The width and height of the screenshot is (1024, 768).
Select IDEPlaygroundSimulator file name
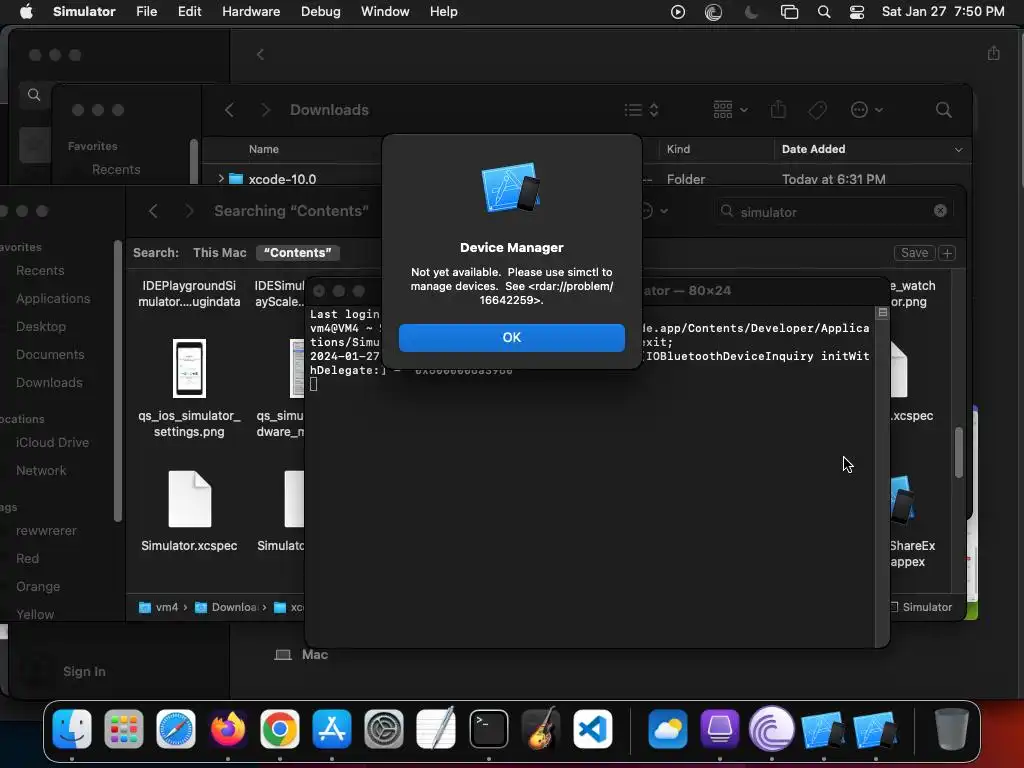click(189, 294)
